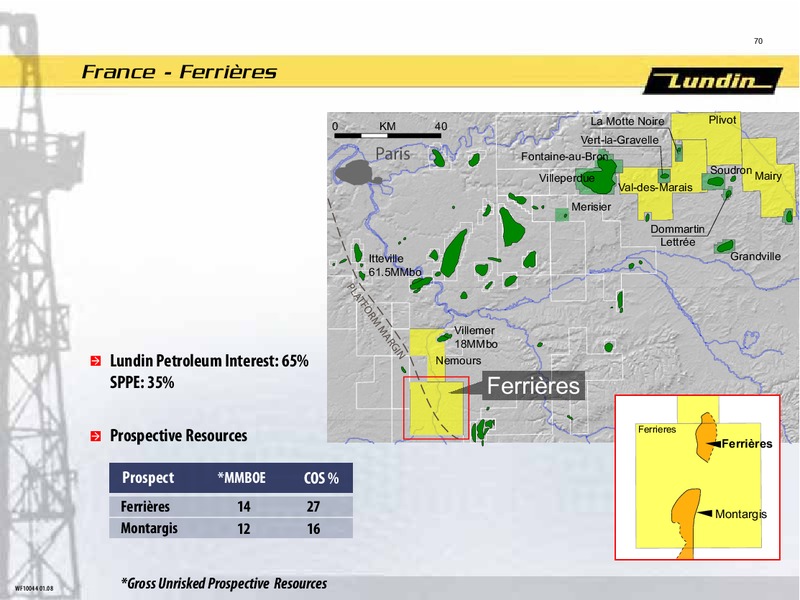
Task: Select the 'Montargis' row label in table
Action: pos(149,528)
